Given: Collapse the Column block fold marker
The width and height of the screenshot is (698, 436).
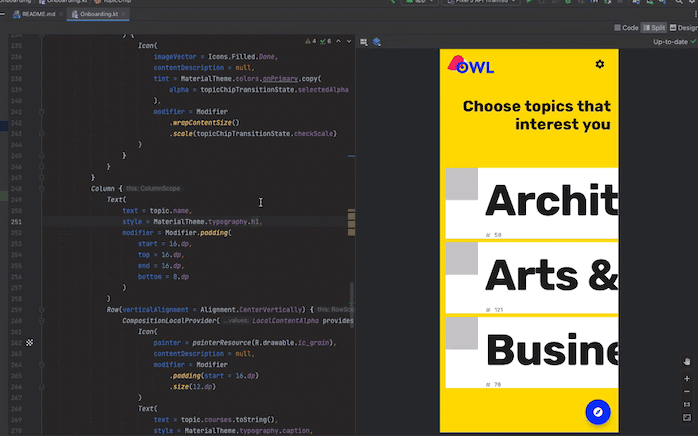Looking at the screenshot, I should point(42,189).
